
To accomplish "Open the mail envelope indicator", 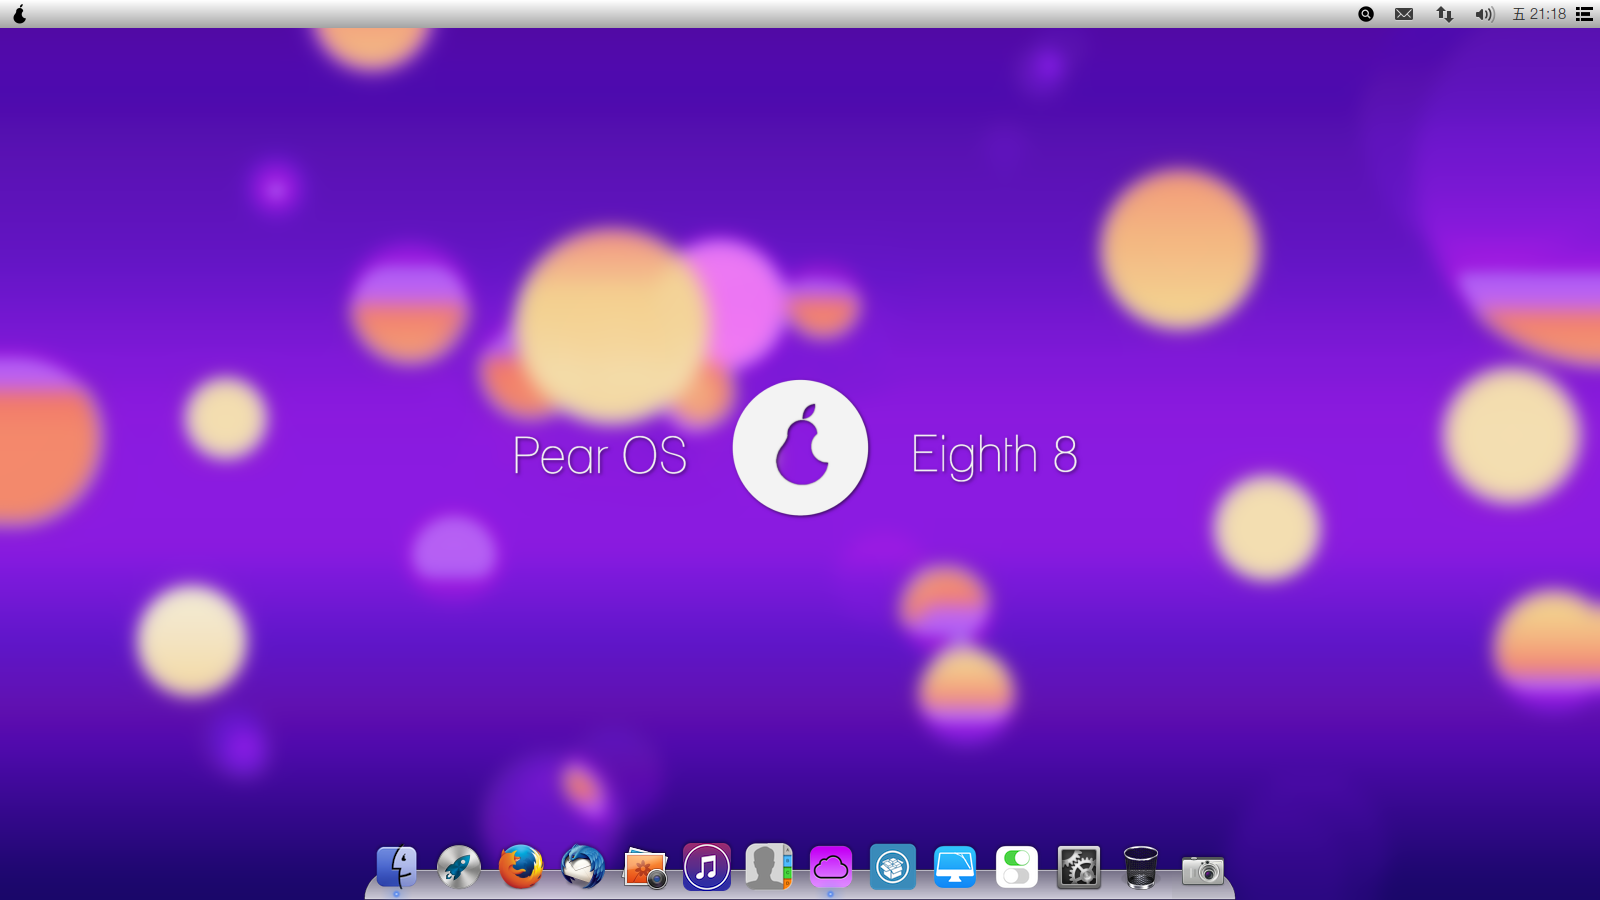I will point(1404,14).
